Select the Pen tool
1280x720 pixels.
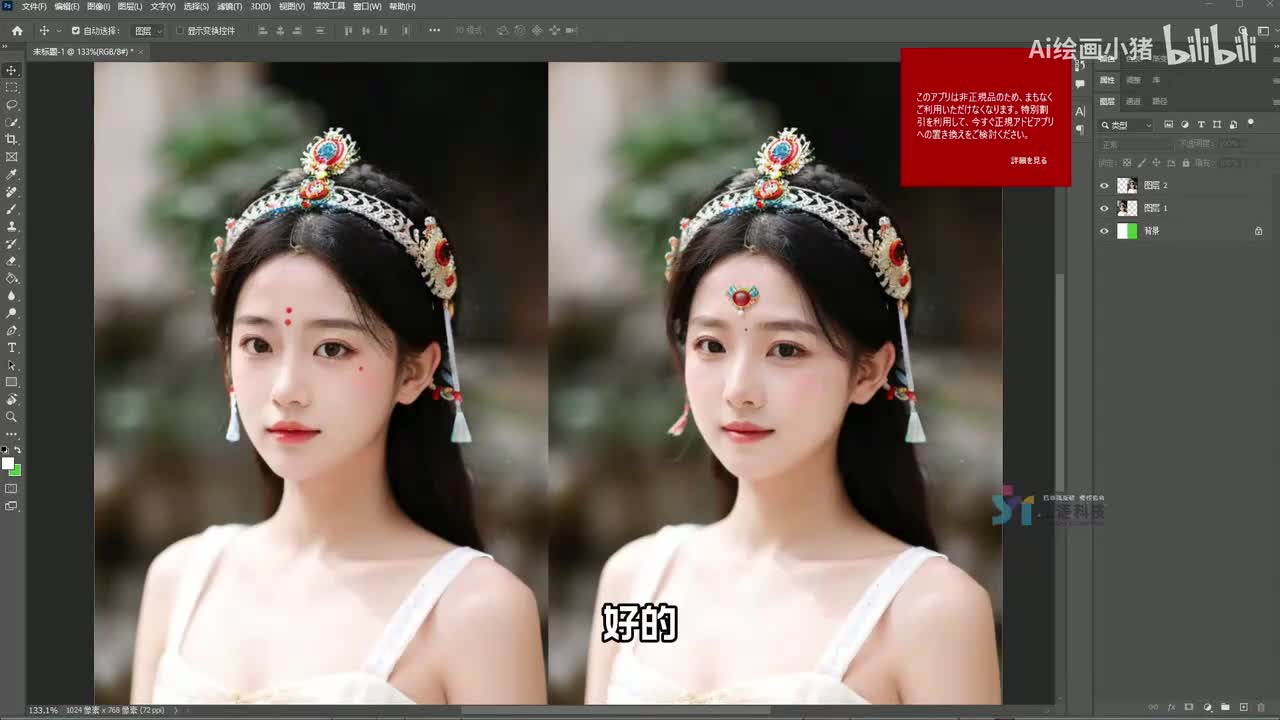[x=12, y=330]
